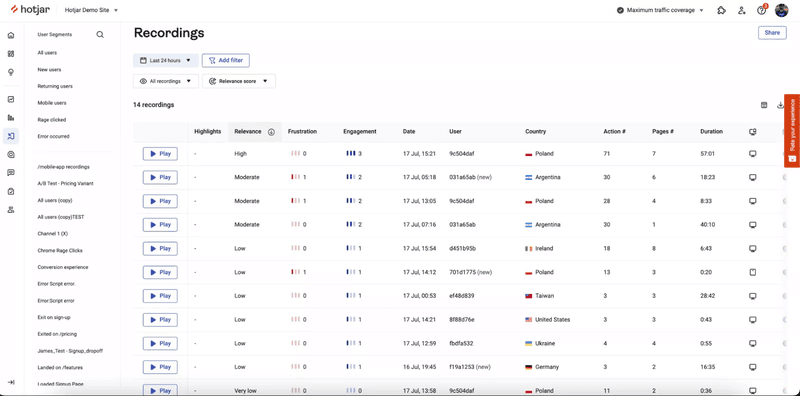Image resolution: width=800 pixels, height=396 pixels.
Task: Select the Landed on /features segment
Action: [60, 367]
